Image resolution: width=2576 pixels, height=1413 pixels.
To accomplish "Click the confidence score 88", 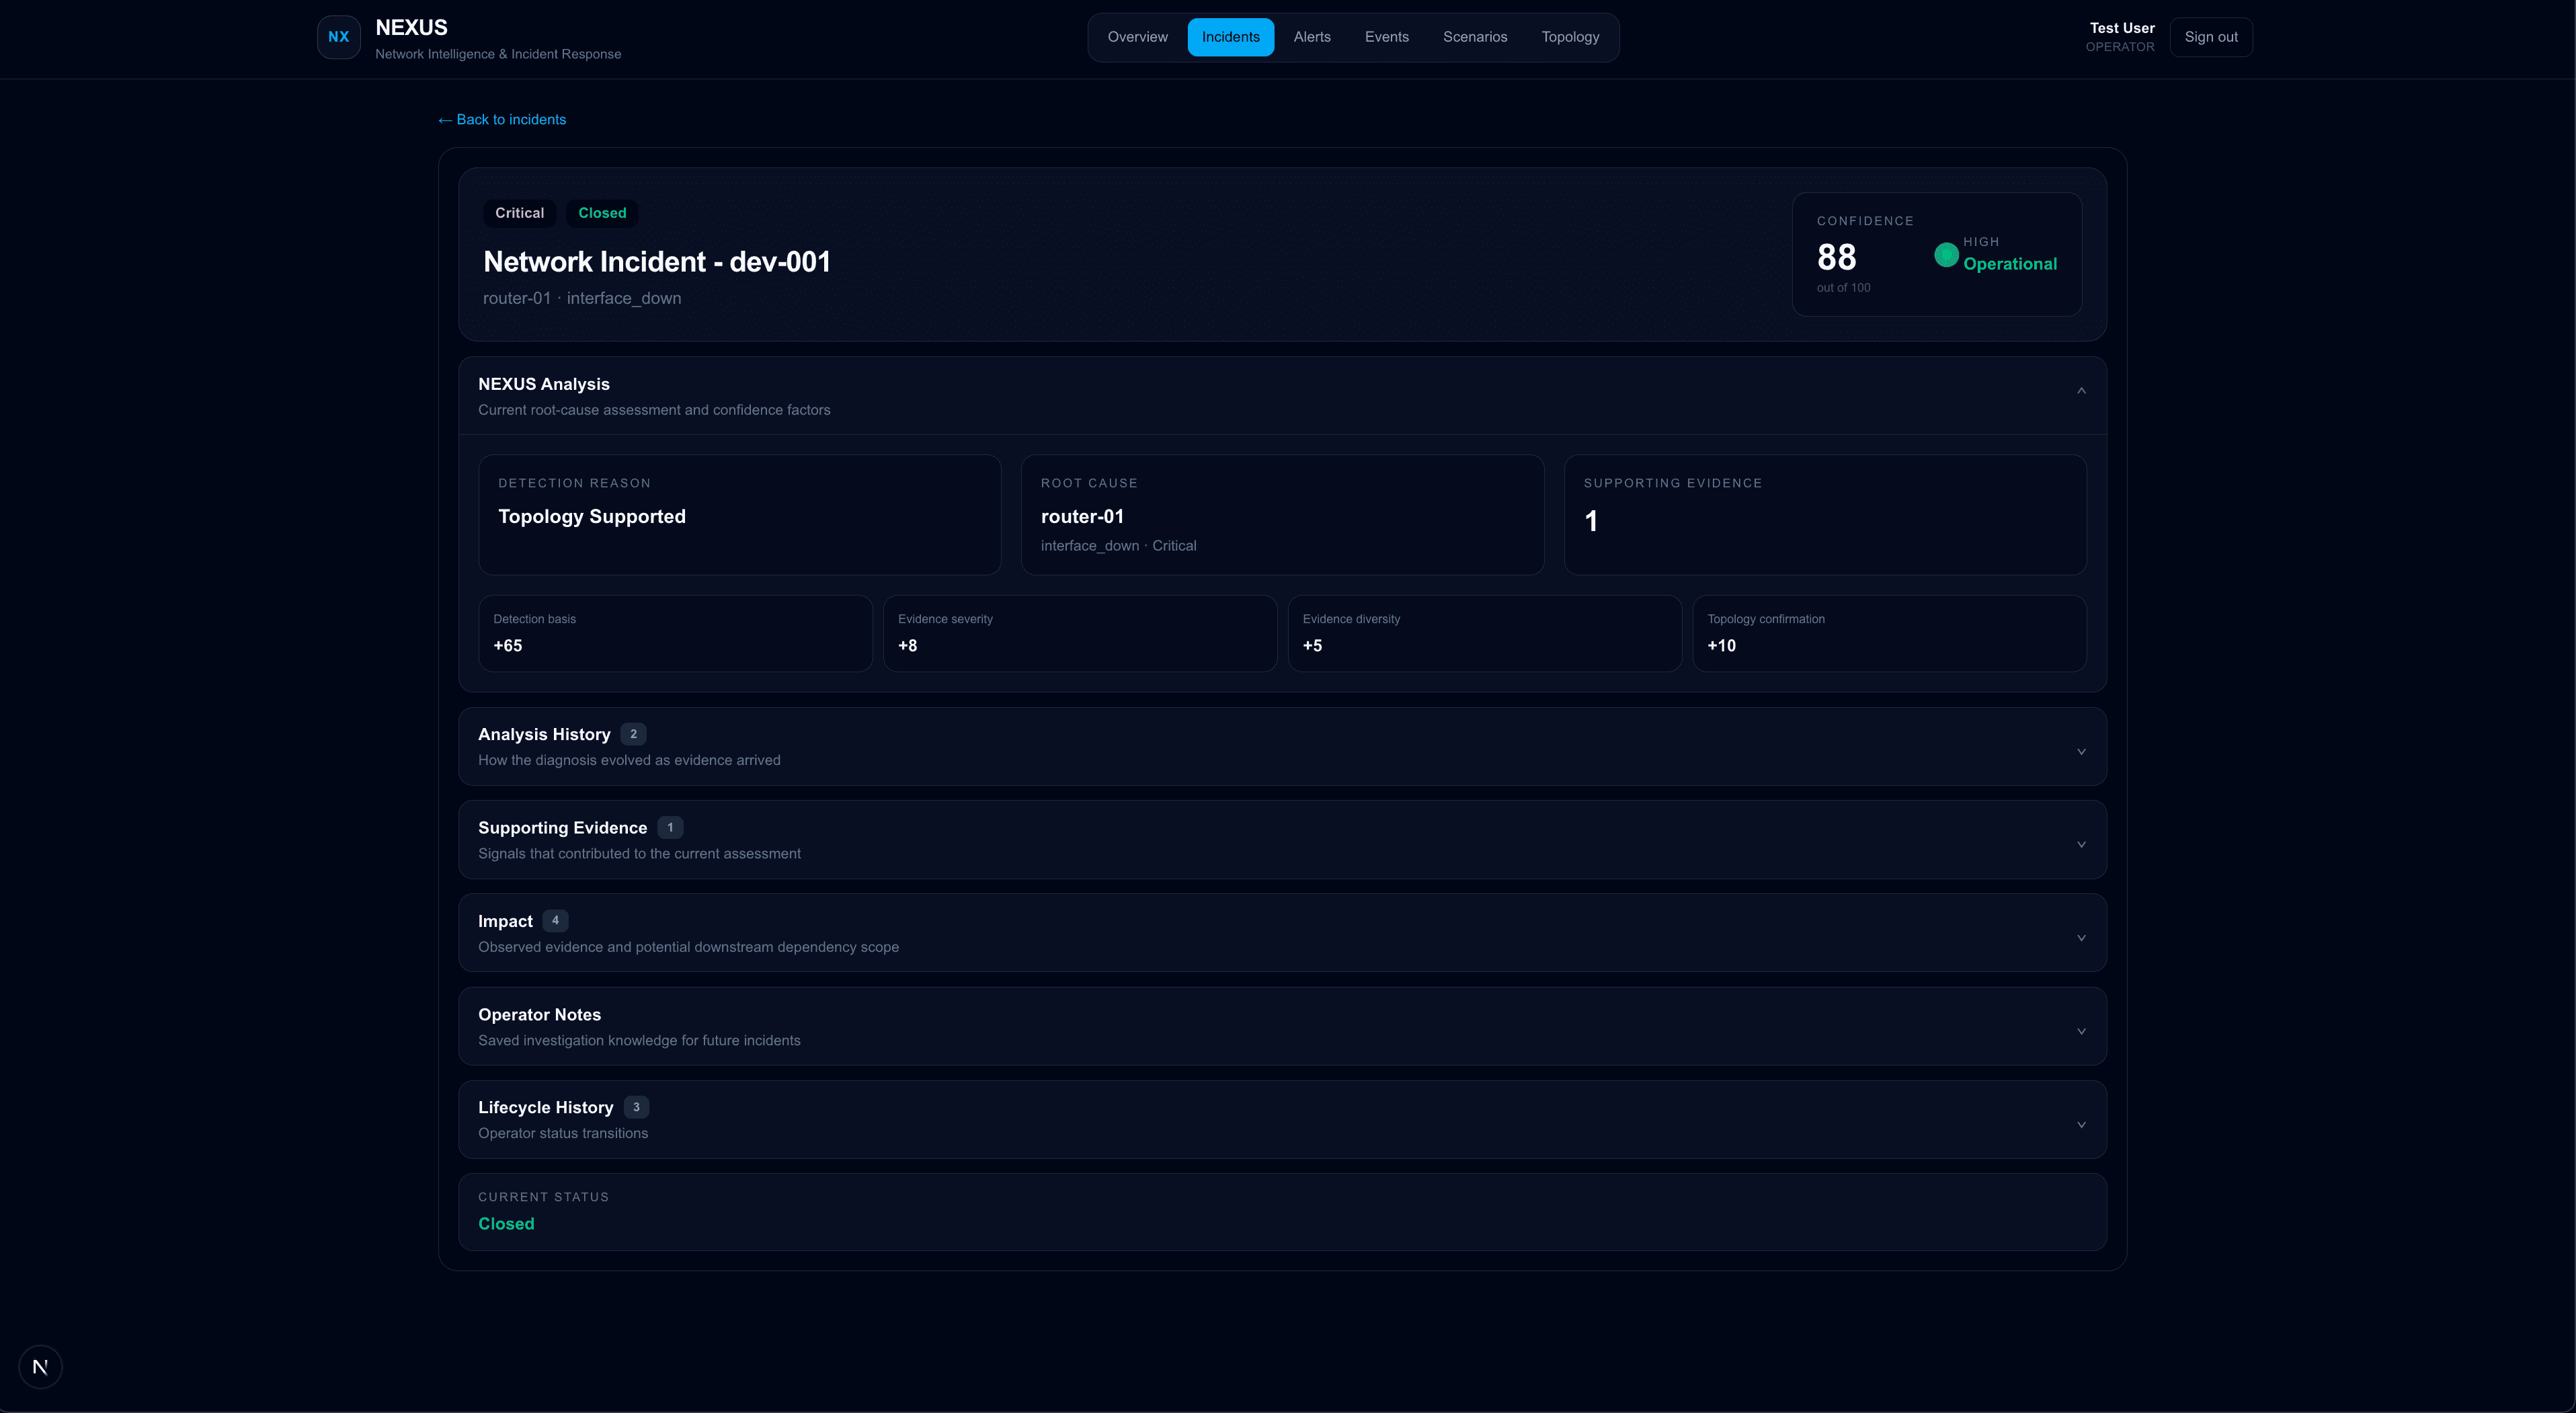I will 1836,258.
